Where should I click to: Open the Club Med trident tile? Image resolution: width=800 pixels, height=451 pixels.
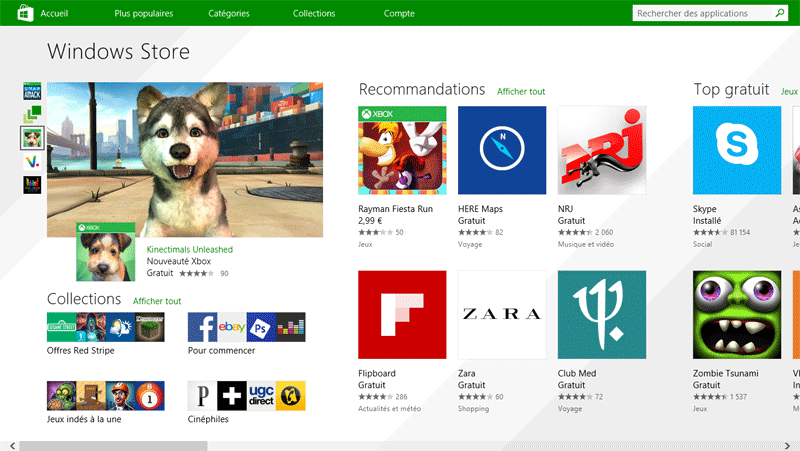click(x=602, y=314)
